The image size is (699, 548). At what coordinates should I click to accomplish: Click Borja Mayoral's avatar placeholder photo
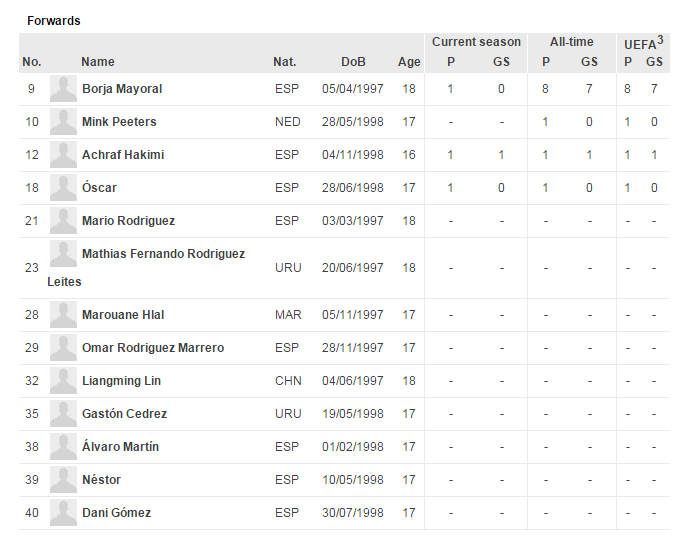(x=63, y=89)
